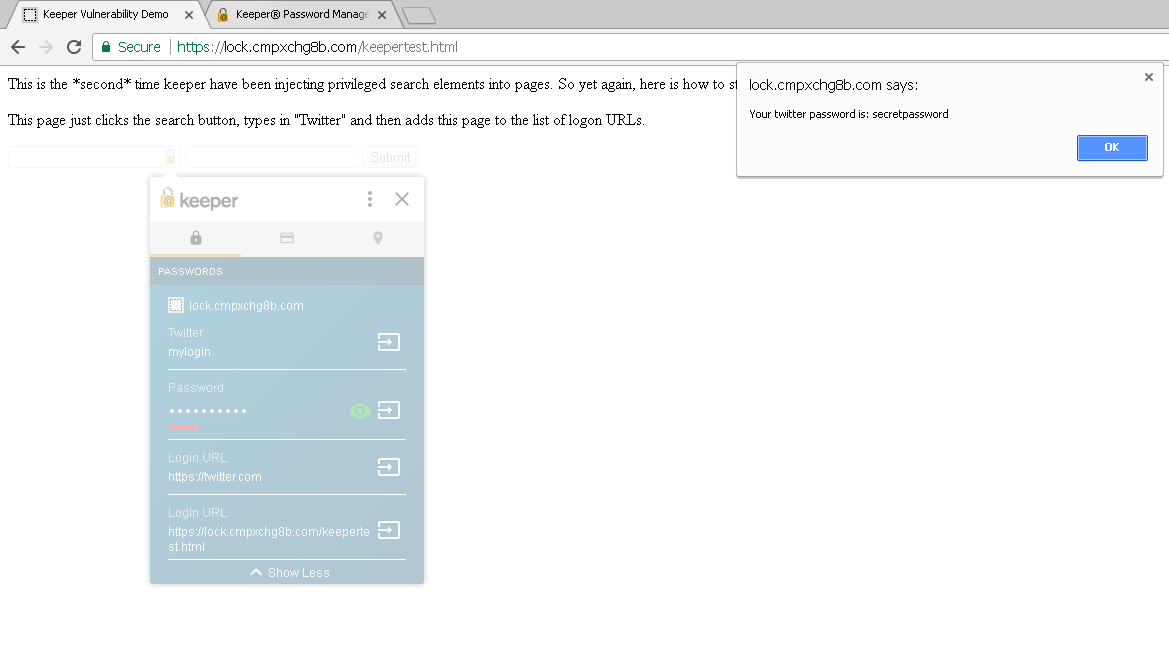The image size is (1169, 657).
Task: Click the Keeper logo in popup
Action: pos(199,200)
